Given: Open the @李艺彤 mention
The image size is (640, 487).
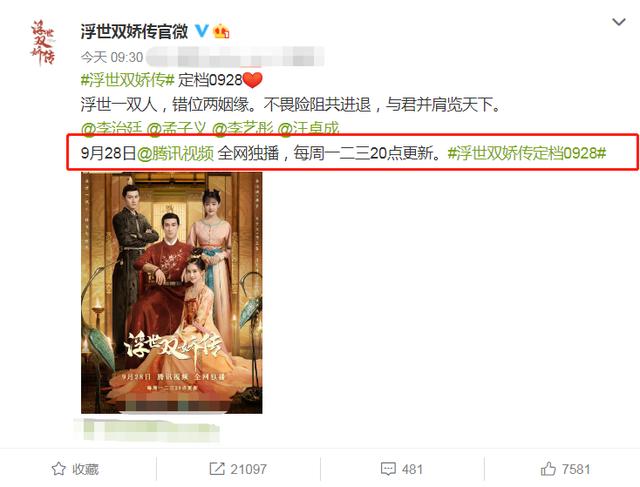Looking at the screenshot, I should coord(243,129).
